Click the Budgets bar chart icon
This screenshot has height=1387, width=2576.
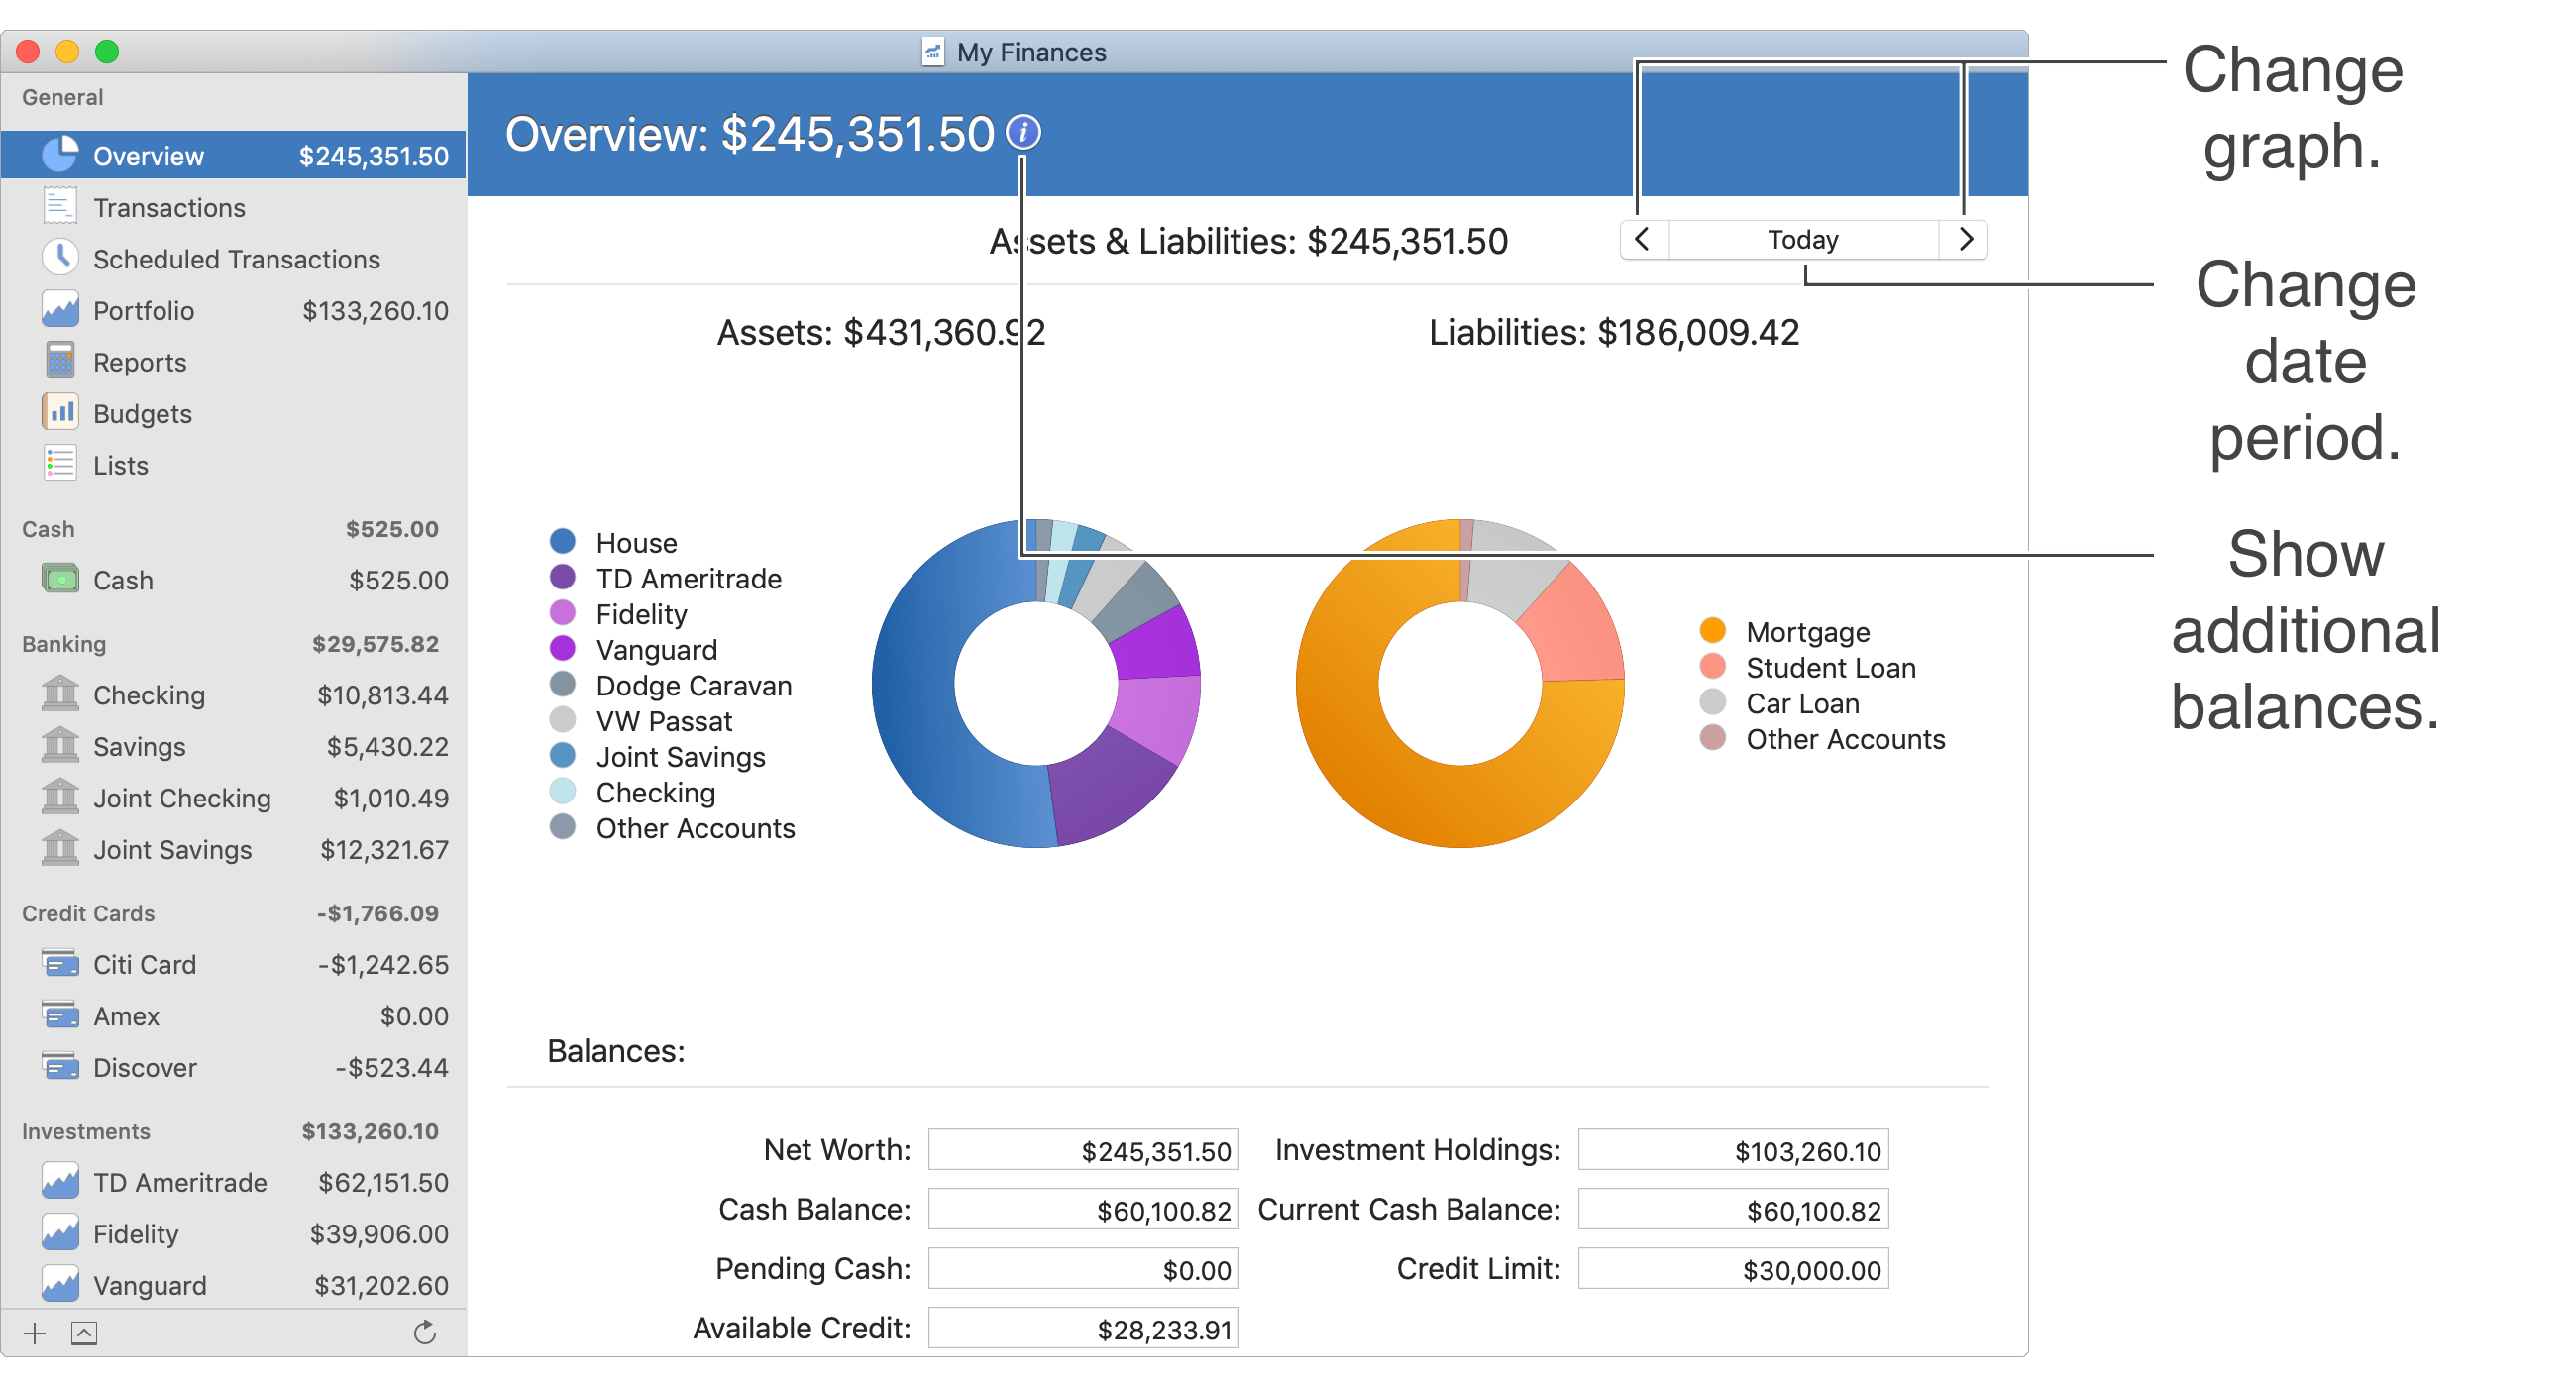point(60,413)
